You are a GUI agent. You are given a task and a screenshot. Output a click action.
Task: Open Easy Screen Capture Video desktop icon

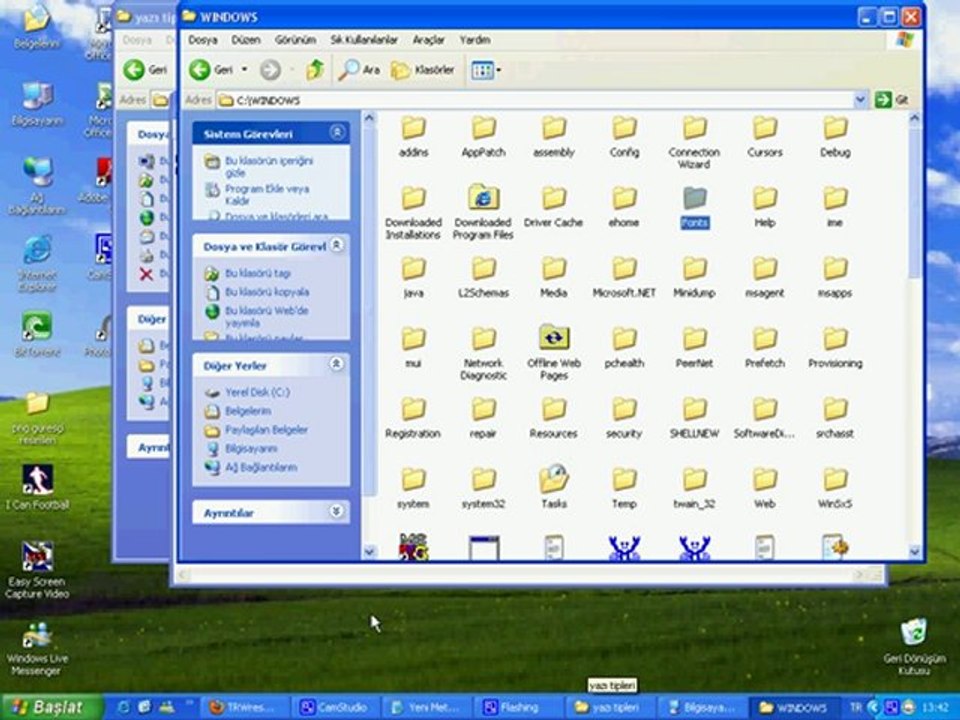[x=37, y=570]
